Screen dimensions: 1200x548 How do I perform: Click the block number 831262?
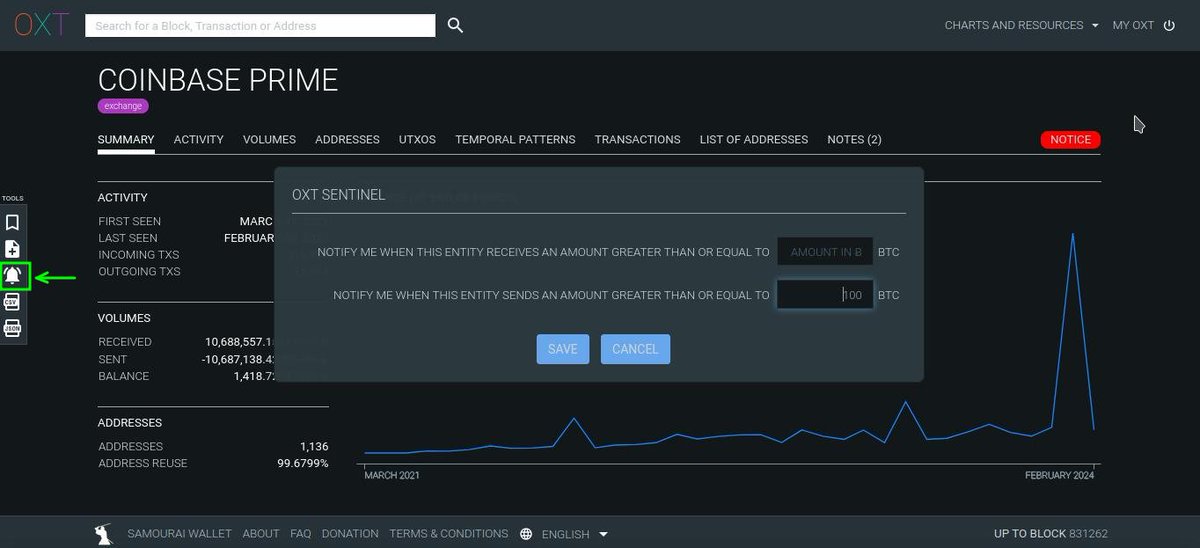(x=1088, y=534)
